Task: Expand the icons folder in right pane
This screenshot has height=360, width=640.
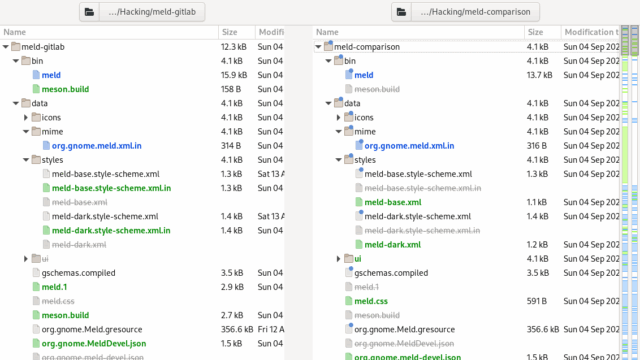Action: pos(338,118)
